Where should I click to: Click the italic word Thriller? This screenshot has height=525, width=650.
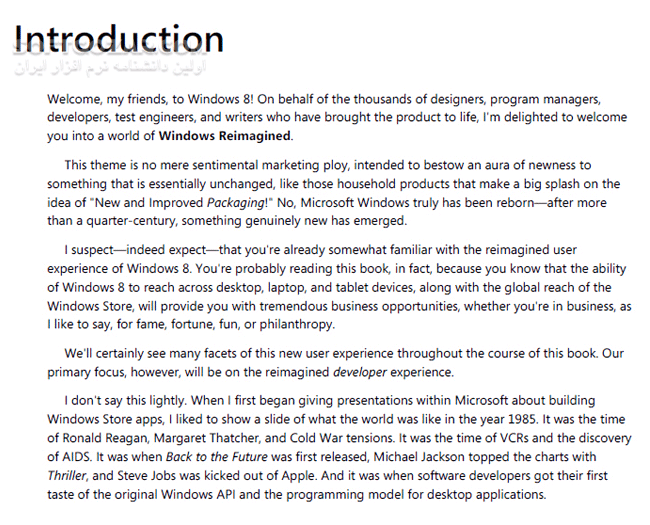pyautogui.click(x=67, y=476)
